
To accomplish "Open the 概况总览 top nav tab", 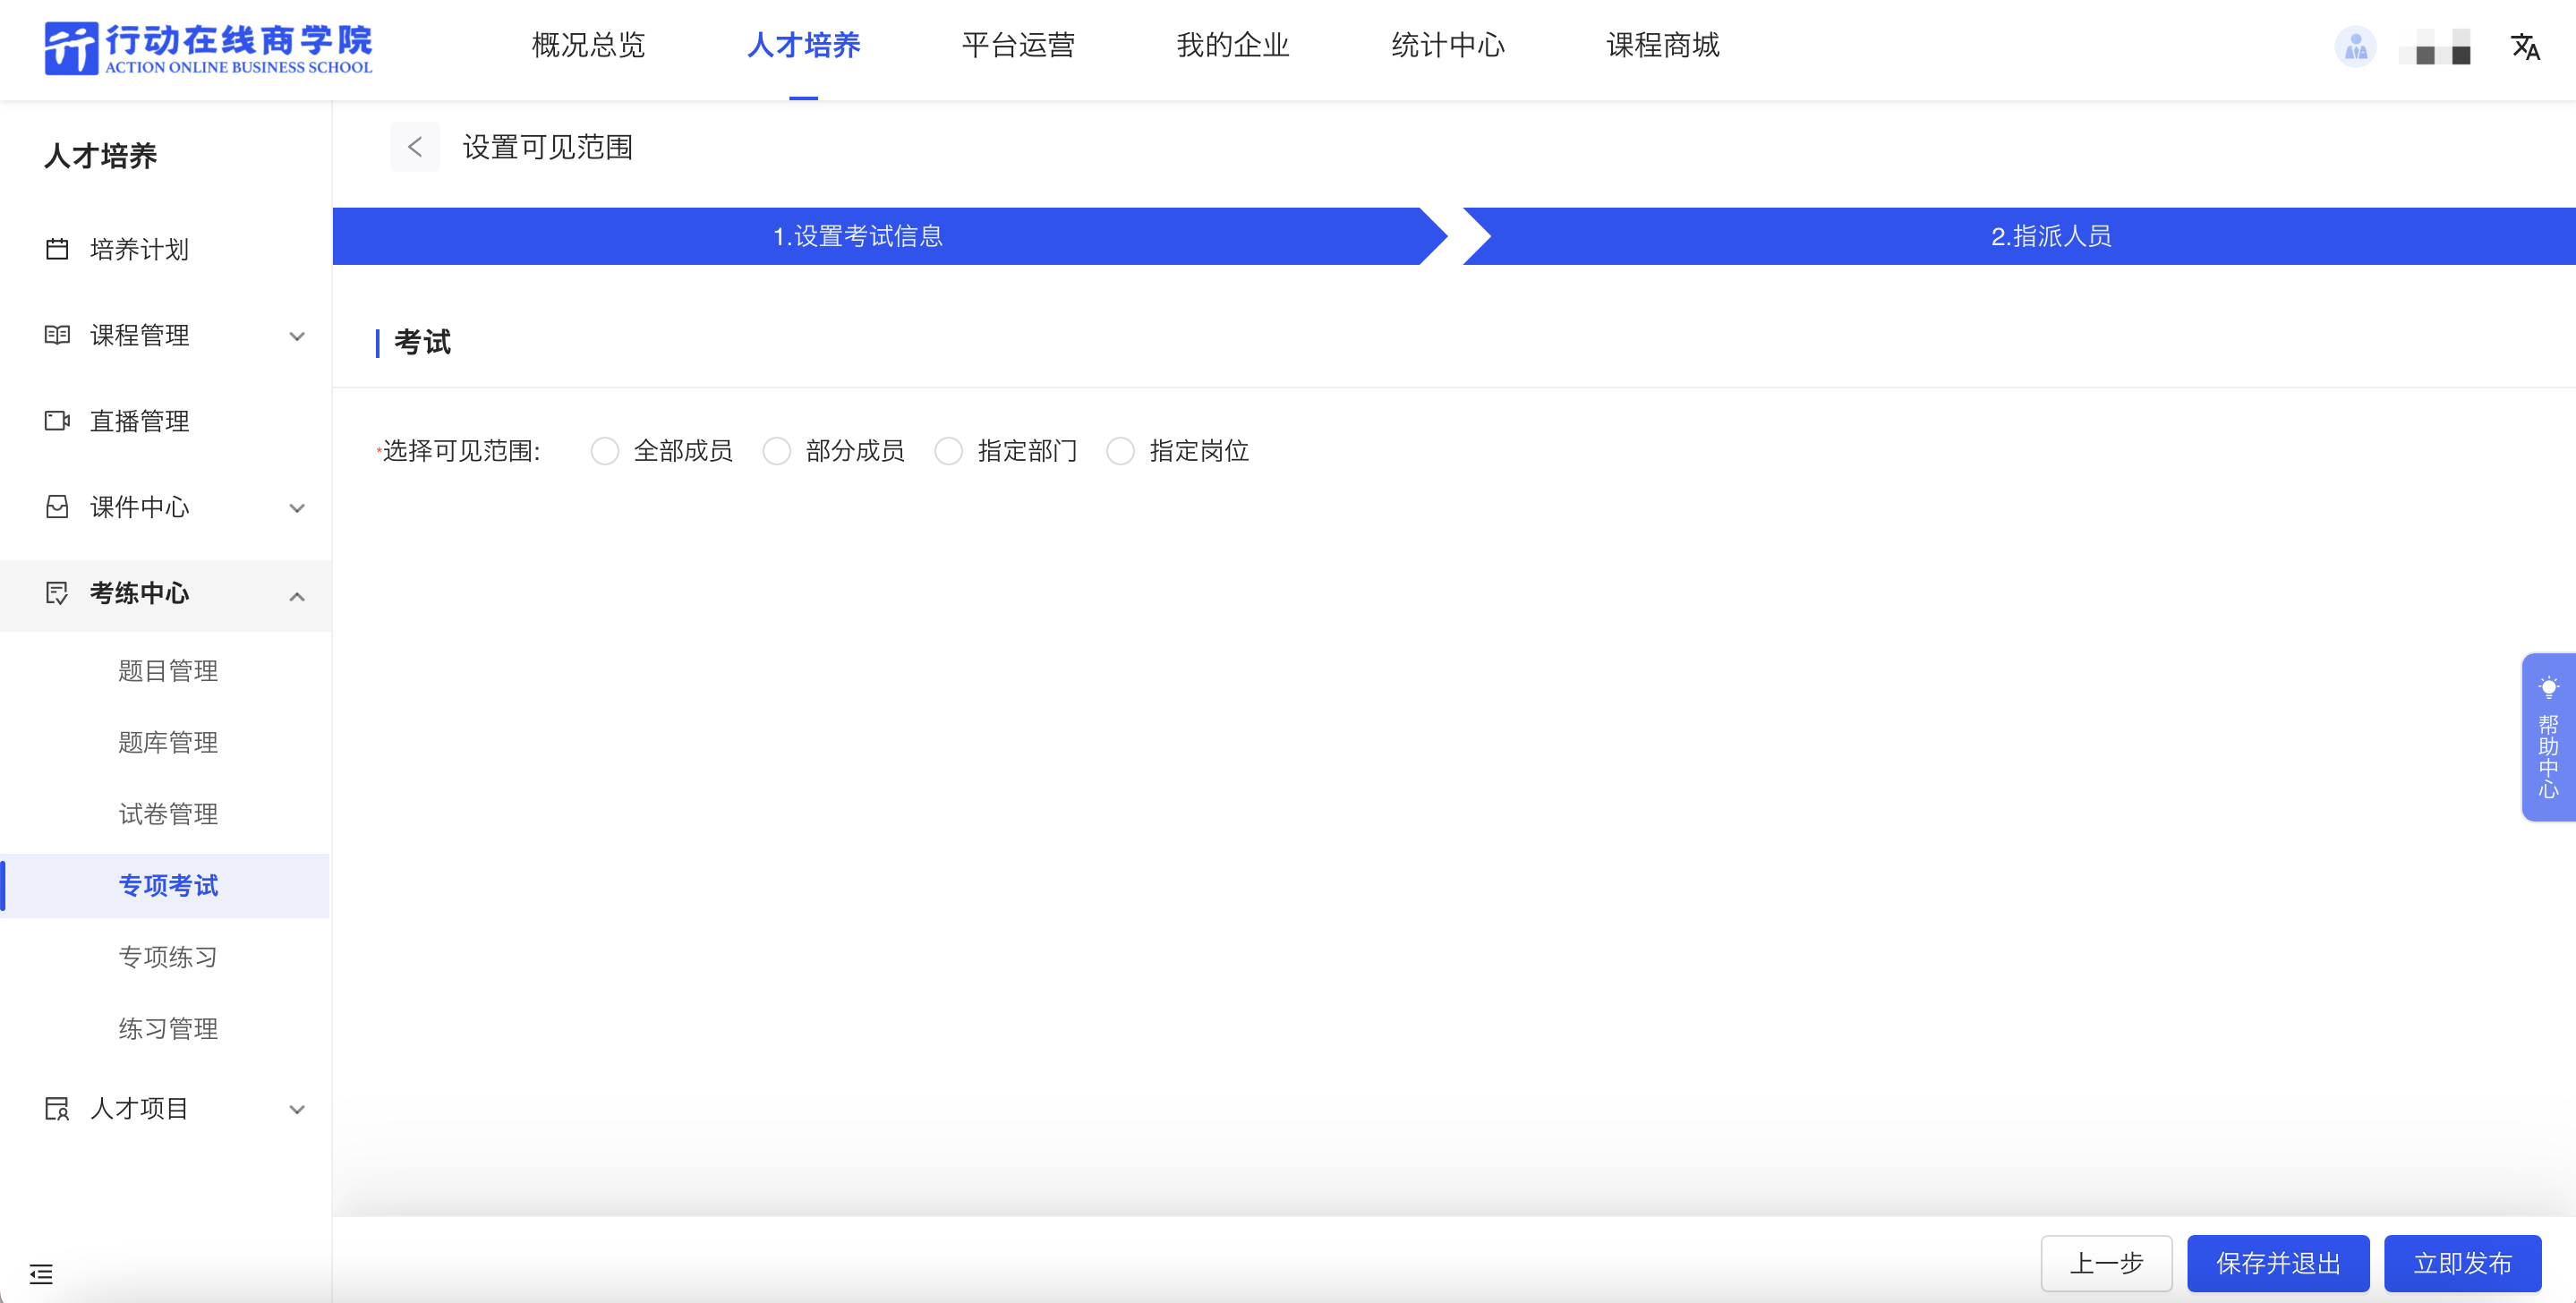I will pyautogui.click(x=588, y=45).
